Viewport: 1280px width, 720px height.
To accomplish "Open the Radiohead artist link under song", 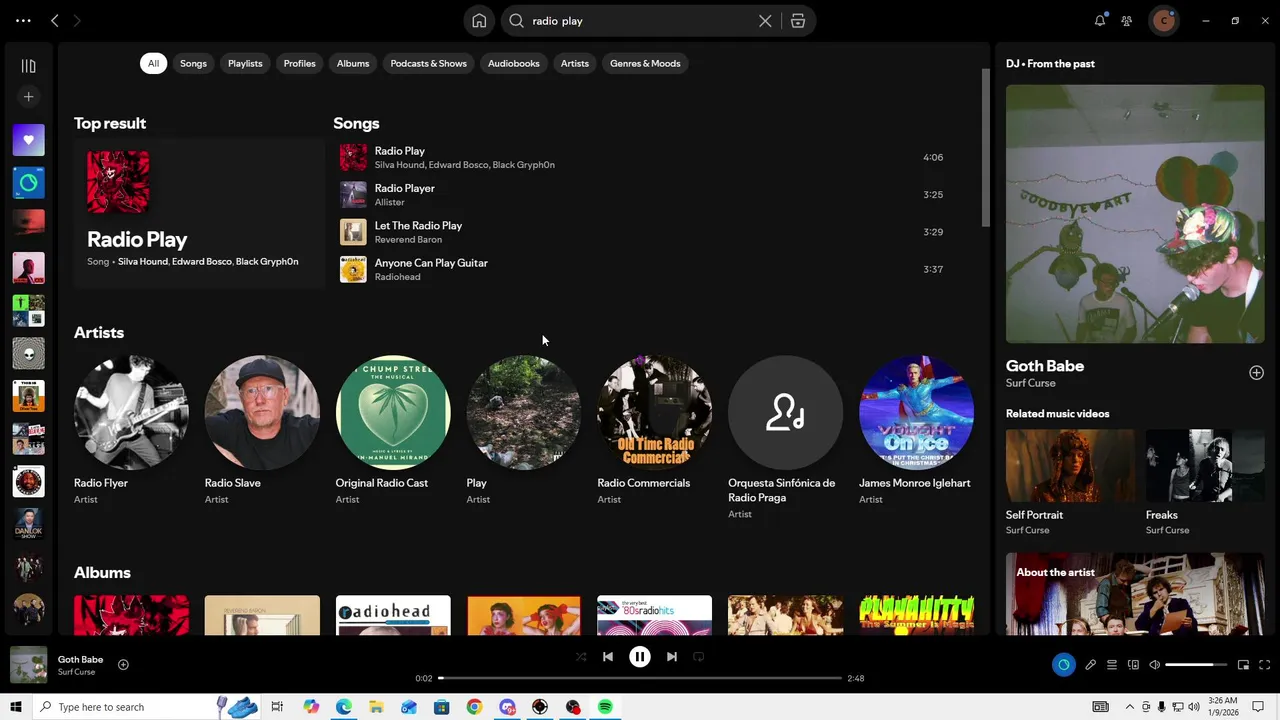I will click(x=397, y=277).
